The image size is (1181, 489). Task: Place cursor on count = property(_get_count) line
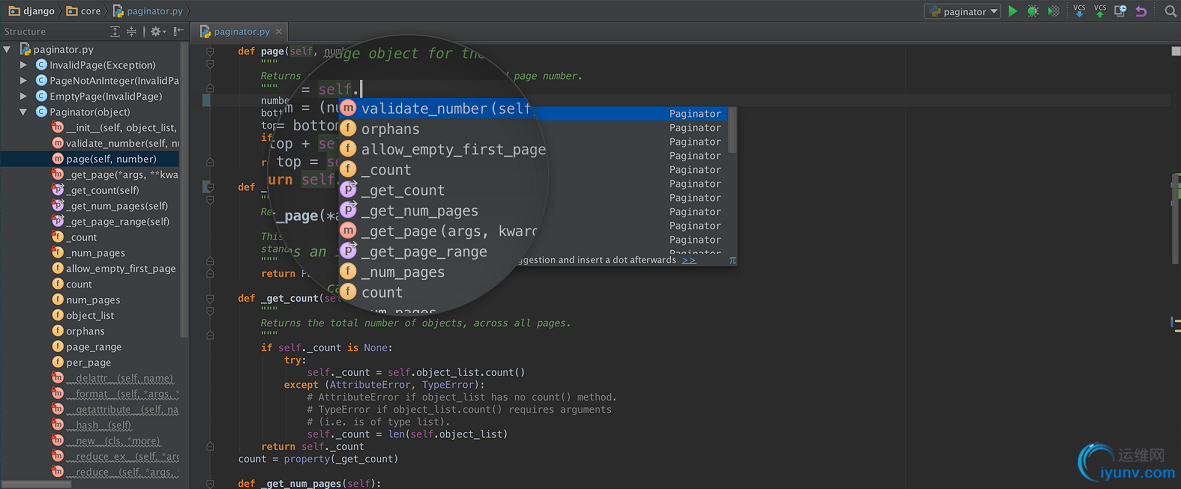click(318, 458)
